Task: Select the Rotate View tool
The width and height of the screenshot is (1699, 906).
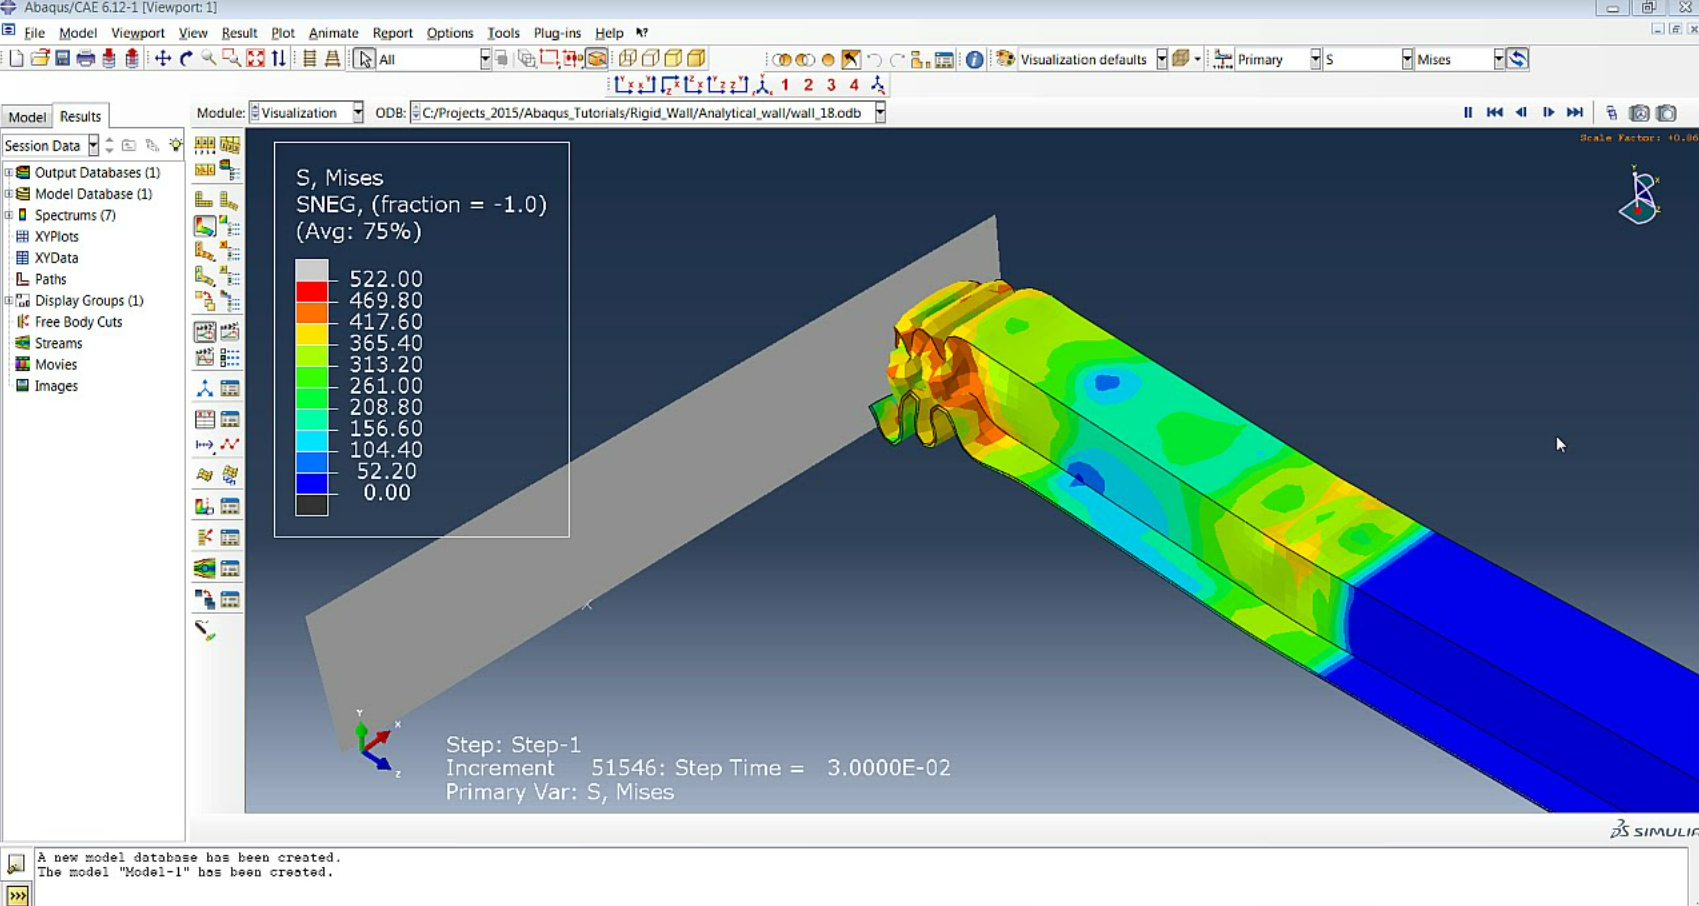Action: [x=186, y=59]
